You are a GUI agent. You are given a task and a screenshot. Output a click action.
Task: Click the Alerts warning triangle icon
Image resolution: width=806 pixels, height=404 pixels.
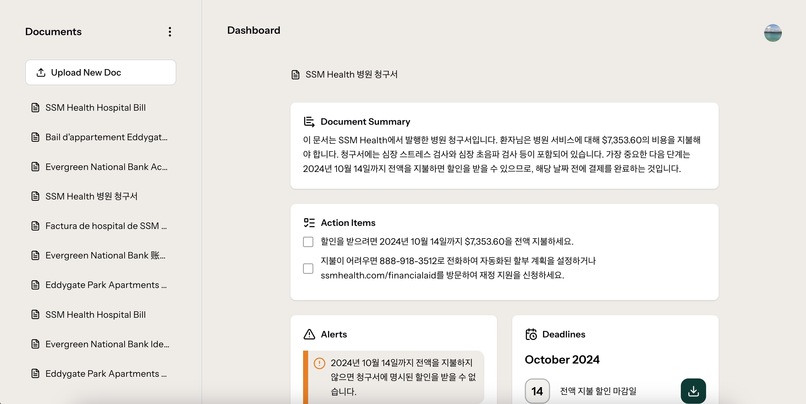click(309, 335)
